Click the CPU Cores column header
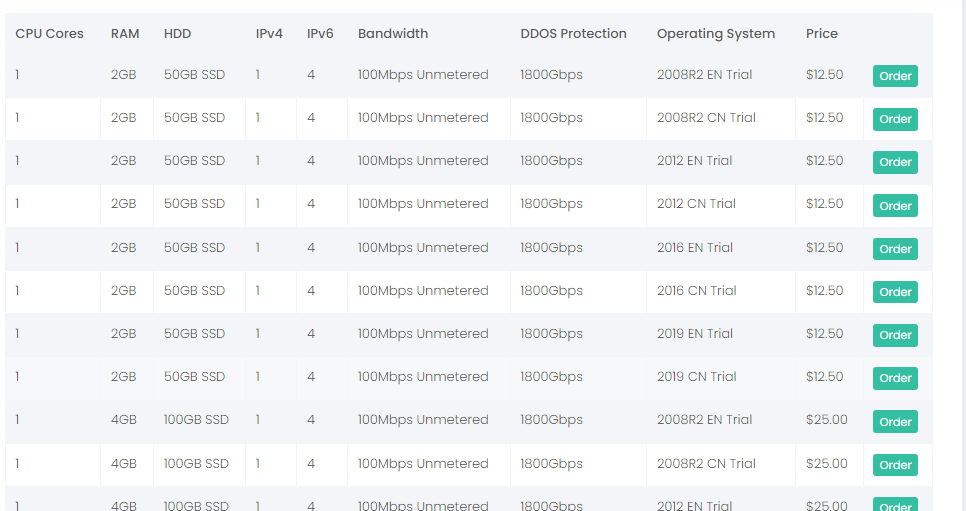The image size is (966, 511). (49, 34)
